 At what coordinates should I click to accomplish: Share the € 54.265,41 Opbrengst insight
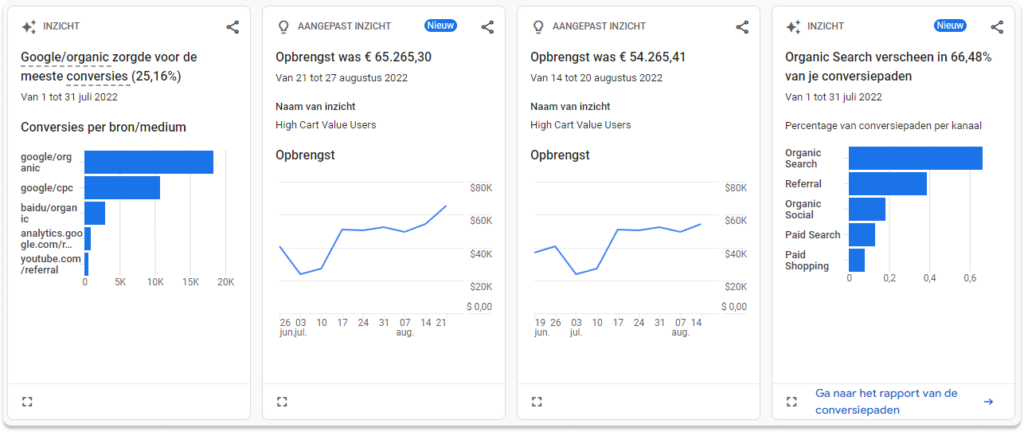pos(742,27)
